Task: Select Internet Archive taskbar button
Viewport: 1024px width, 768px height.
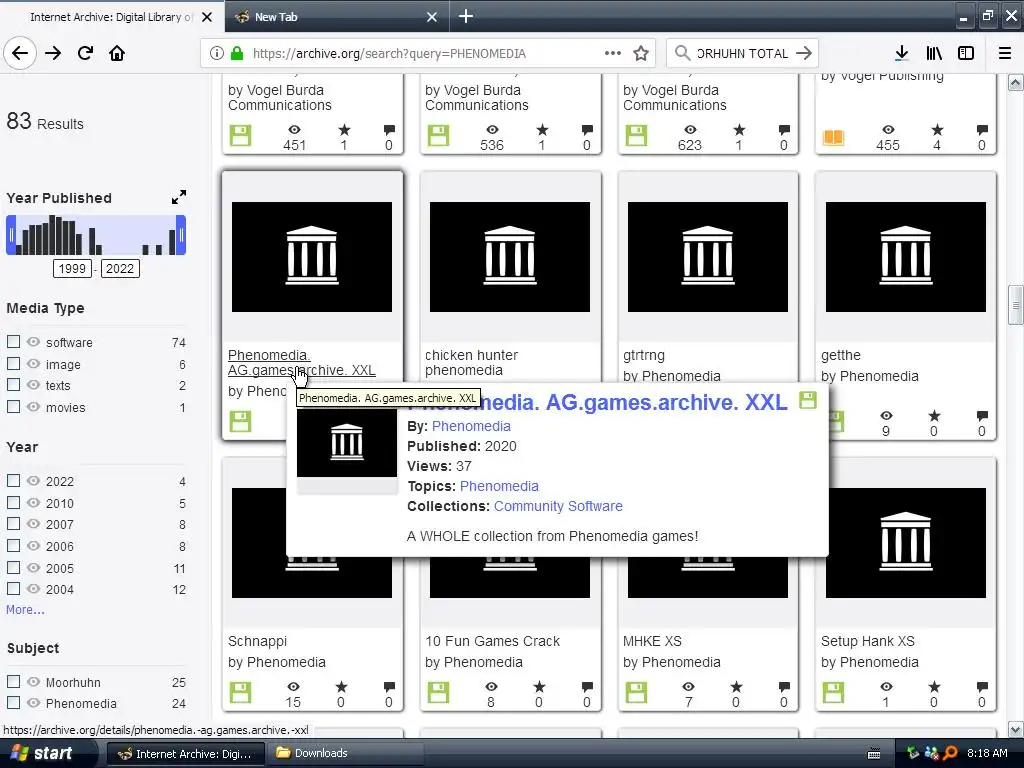Action: pos(186,753)
